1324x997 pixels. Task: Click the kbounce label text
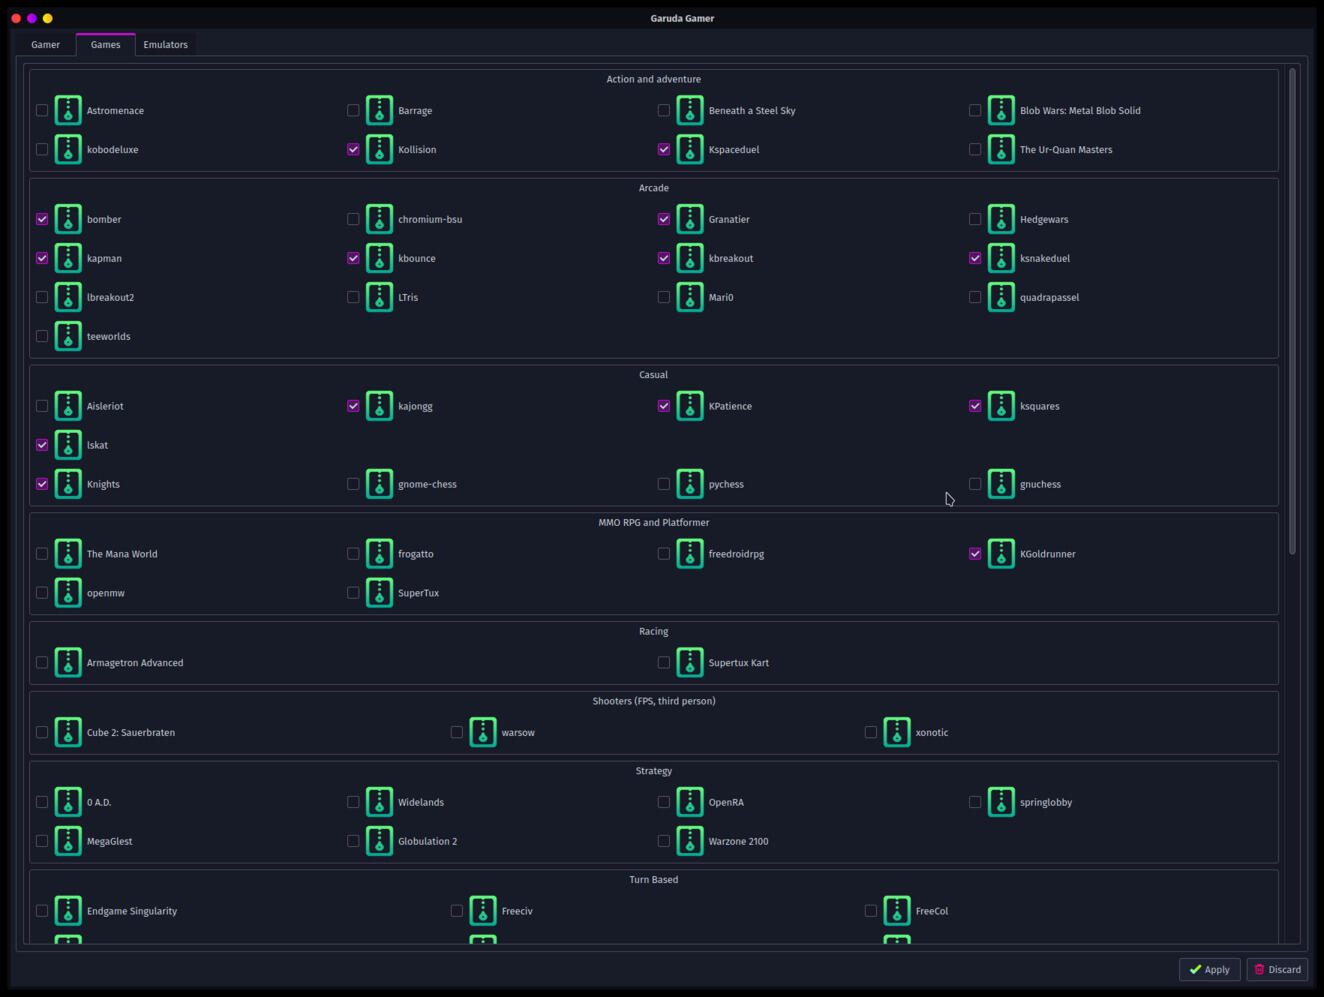pyautogui.click(x=417, y=258)
